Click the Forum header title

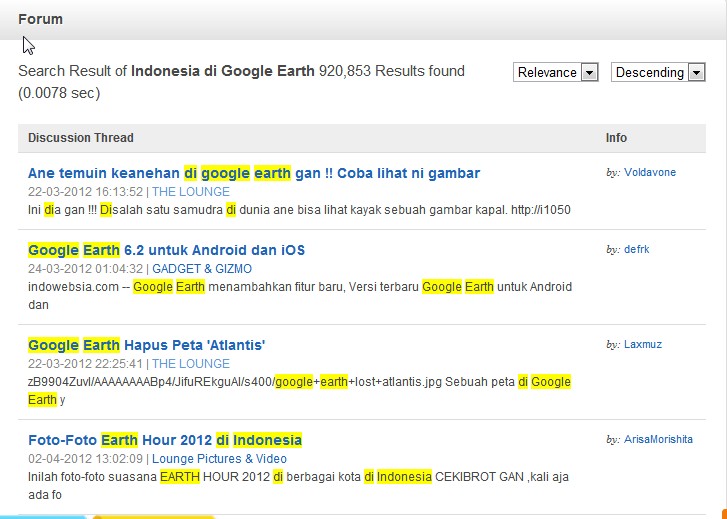pyautogui.click(x=40, y=19)
